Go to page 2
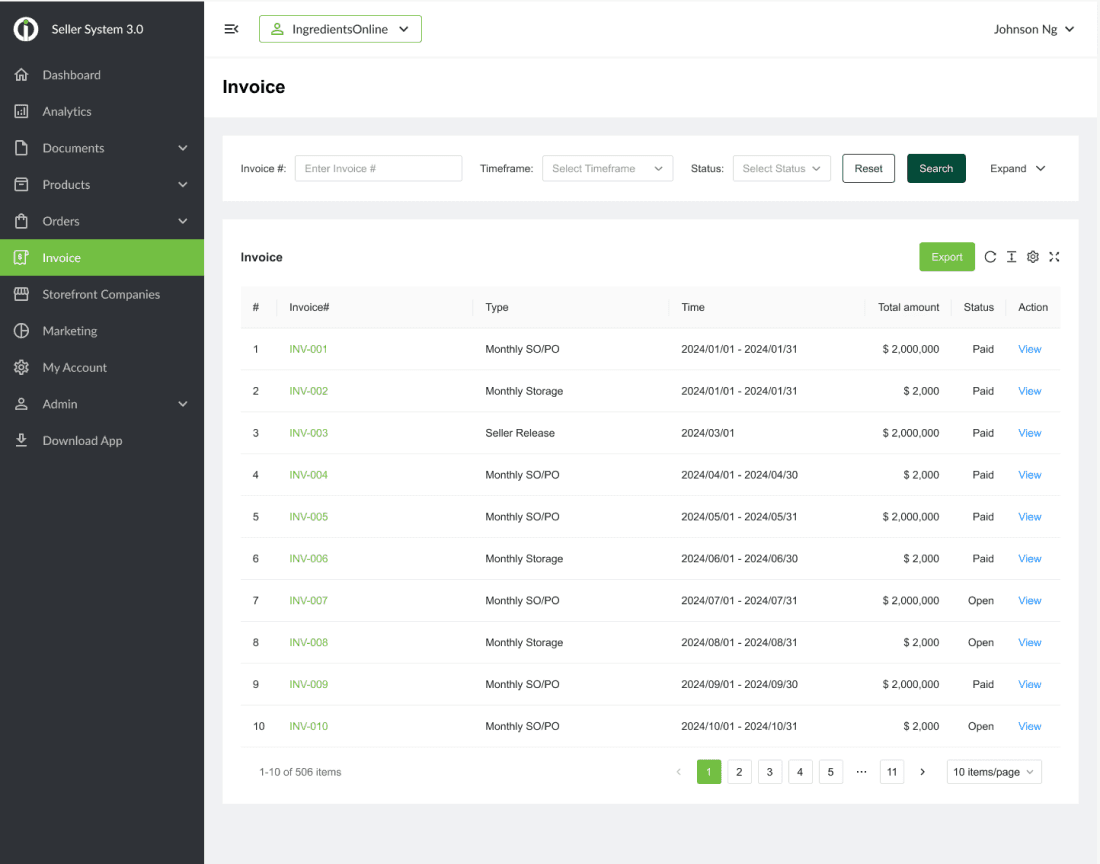Viewport: 1100px width, 864px height. pyautogui.click(x=739, y=771)
